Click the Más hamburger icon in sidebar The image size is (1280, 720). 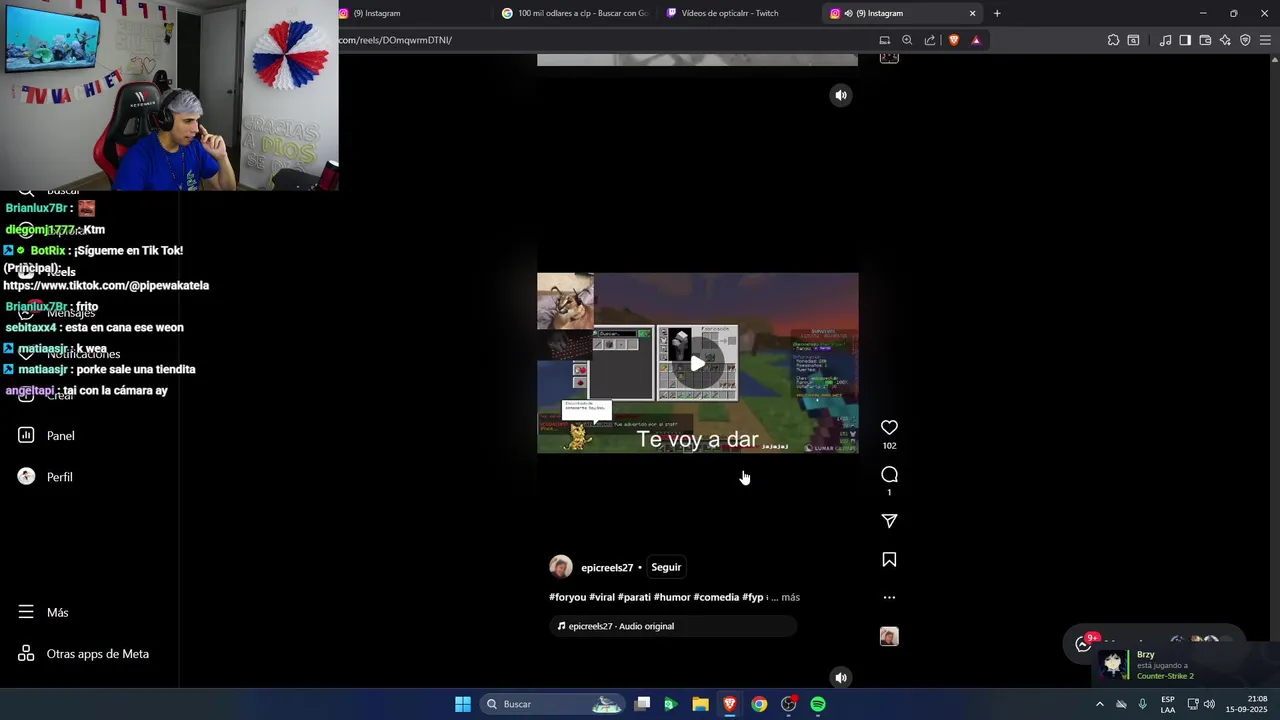point(26,612)
